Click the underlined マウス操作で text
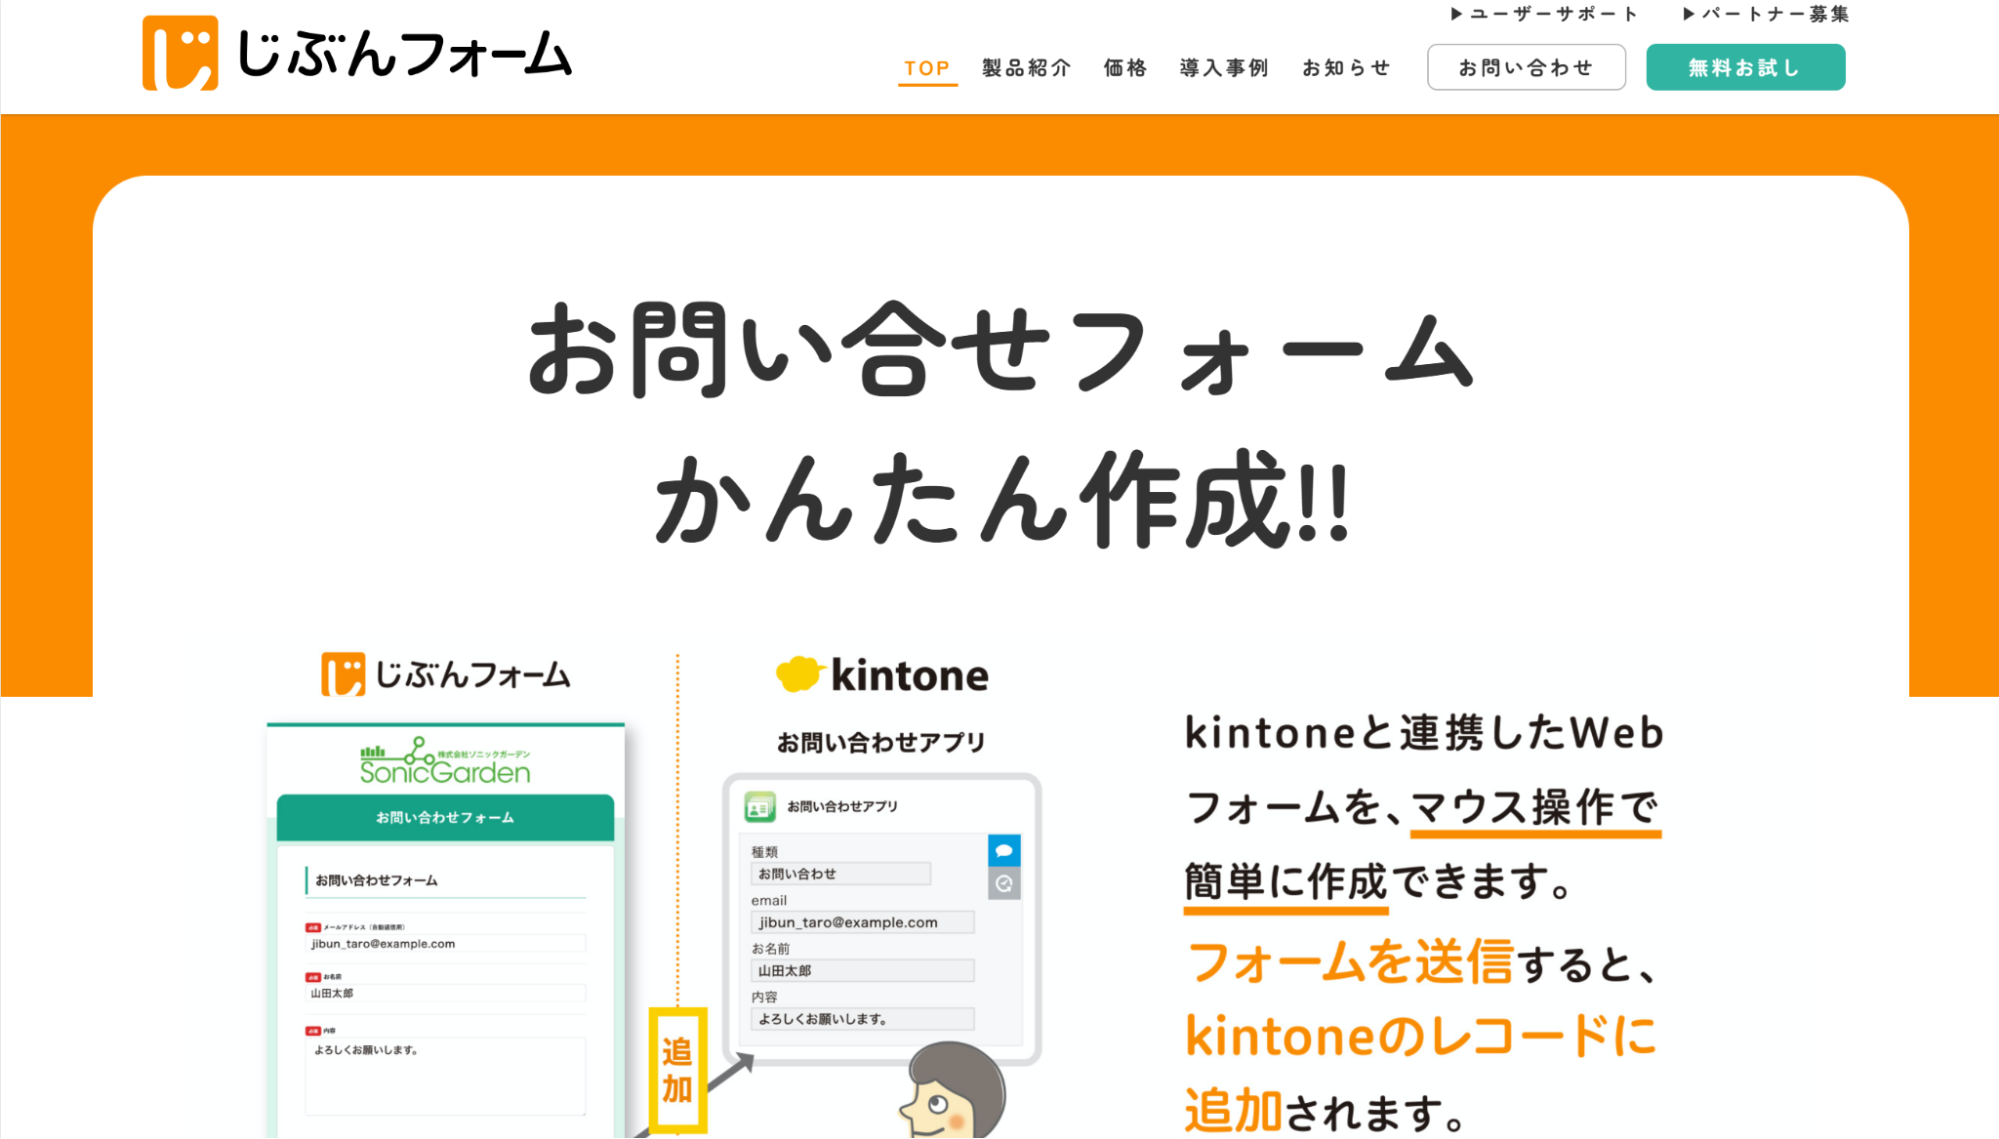The height and width of the screenshot is (1139, 1999). 1536,808
